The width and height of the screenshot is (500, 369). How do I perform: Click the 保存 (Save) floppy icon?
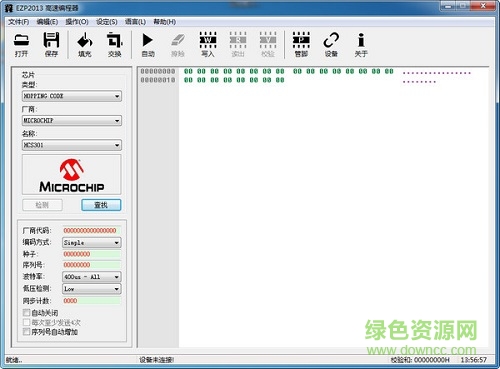[51, 44]
